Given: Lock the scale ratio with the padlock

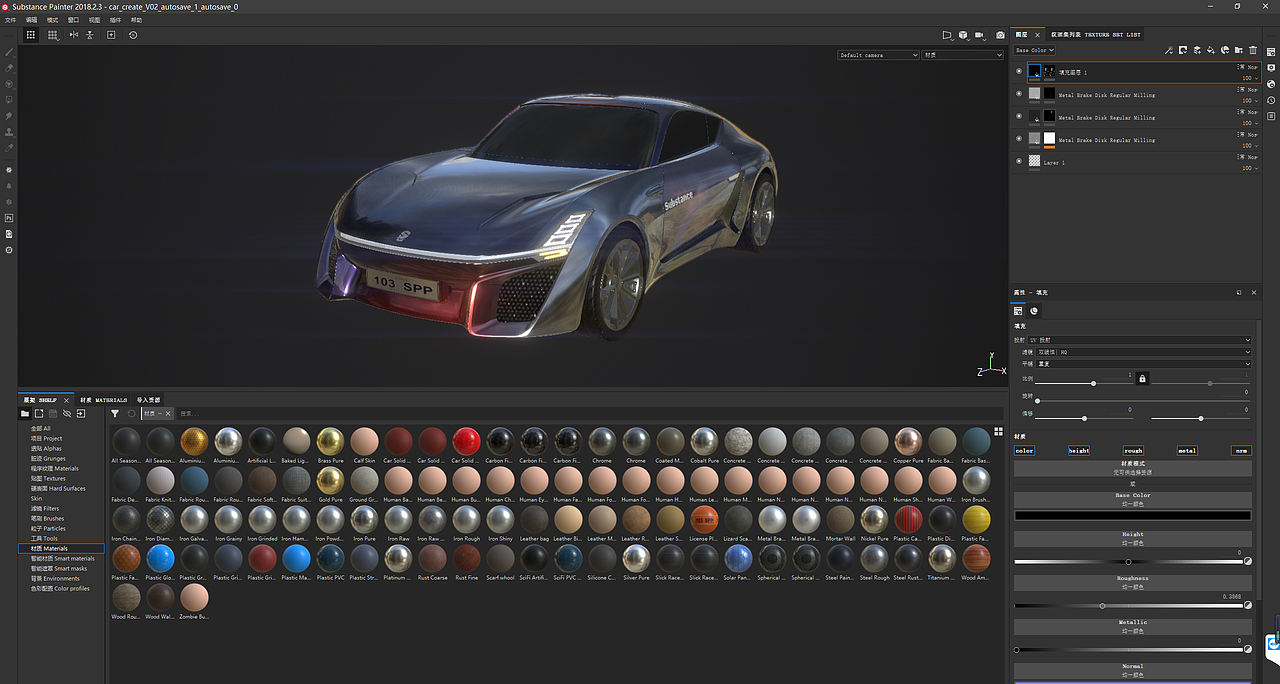Looking at the screenshot, I should coord(1142,378).
